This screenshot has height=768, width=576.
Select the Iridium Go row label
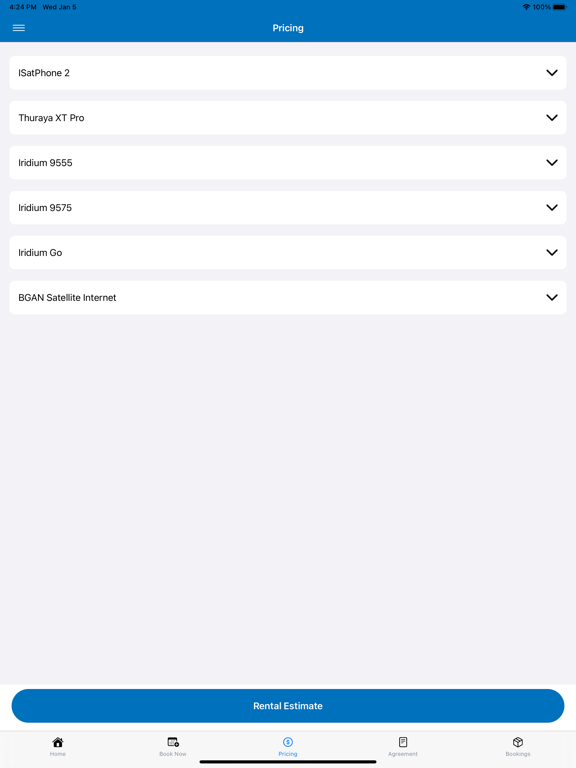click(x=40, y=253)
